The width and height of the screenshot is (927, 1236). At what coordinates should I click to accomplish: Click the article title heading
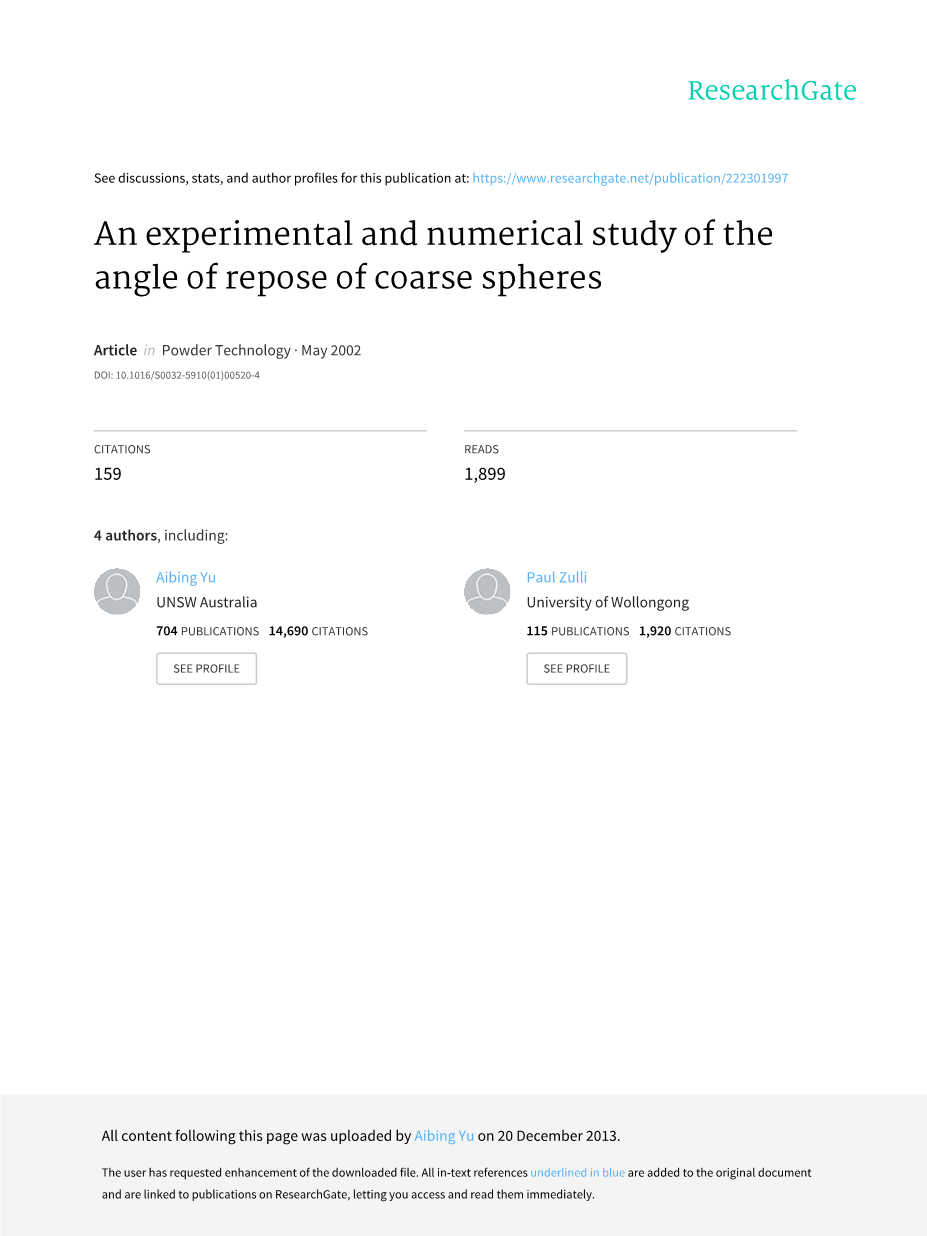[433, 255]
